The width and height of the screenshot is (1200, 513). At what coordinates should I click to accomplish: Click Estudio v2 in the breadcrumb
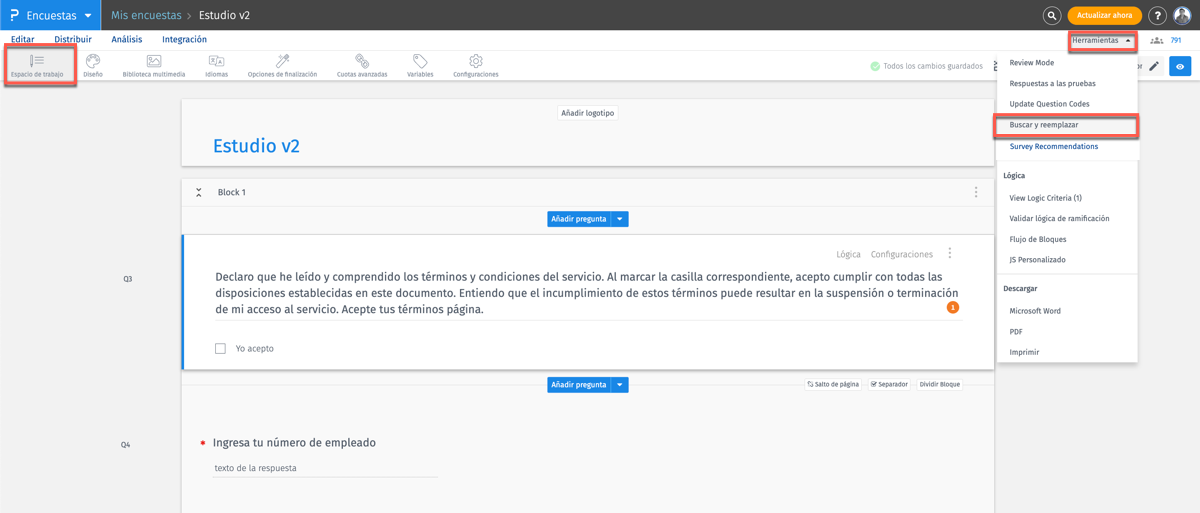(225, 16)
